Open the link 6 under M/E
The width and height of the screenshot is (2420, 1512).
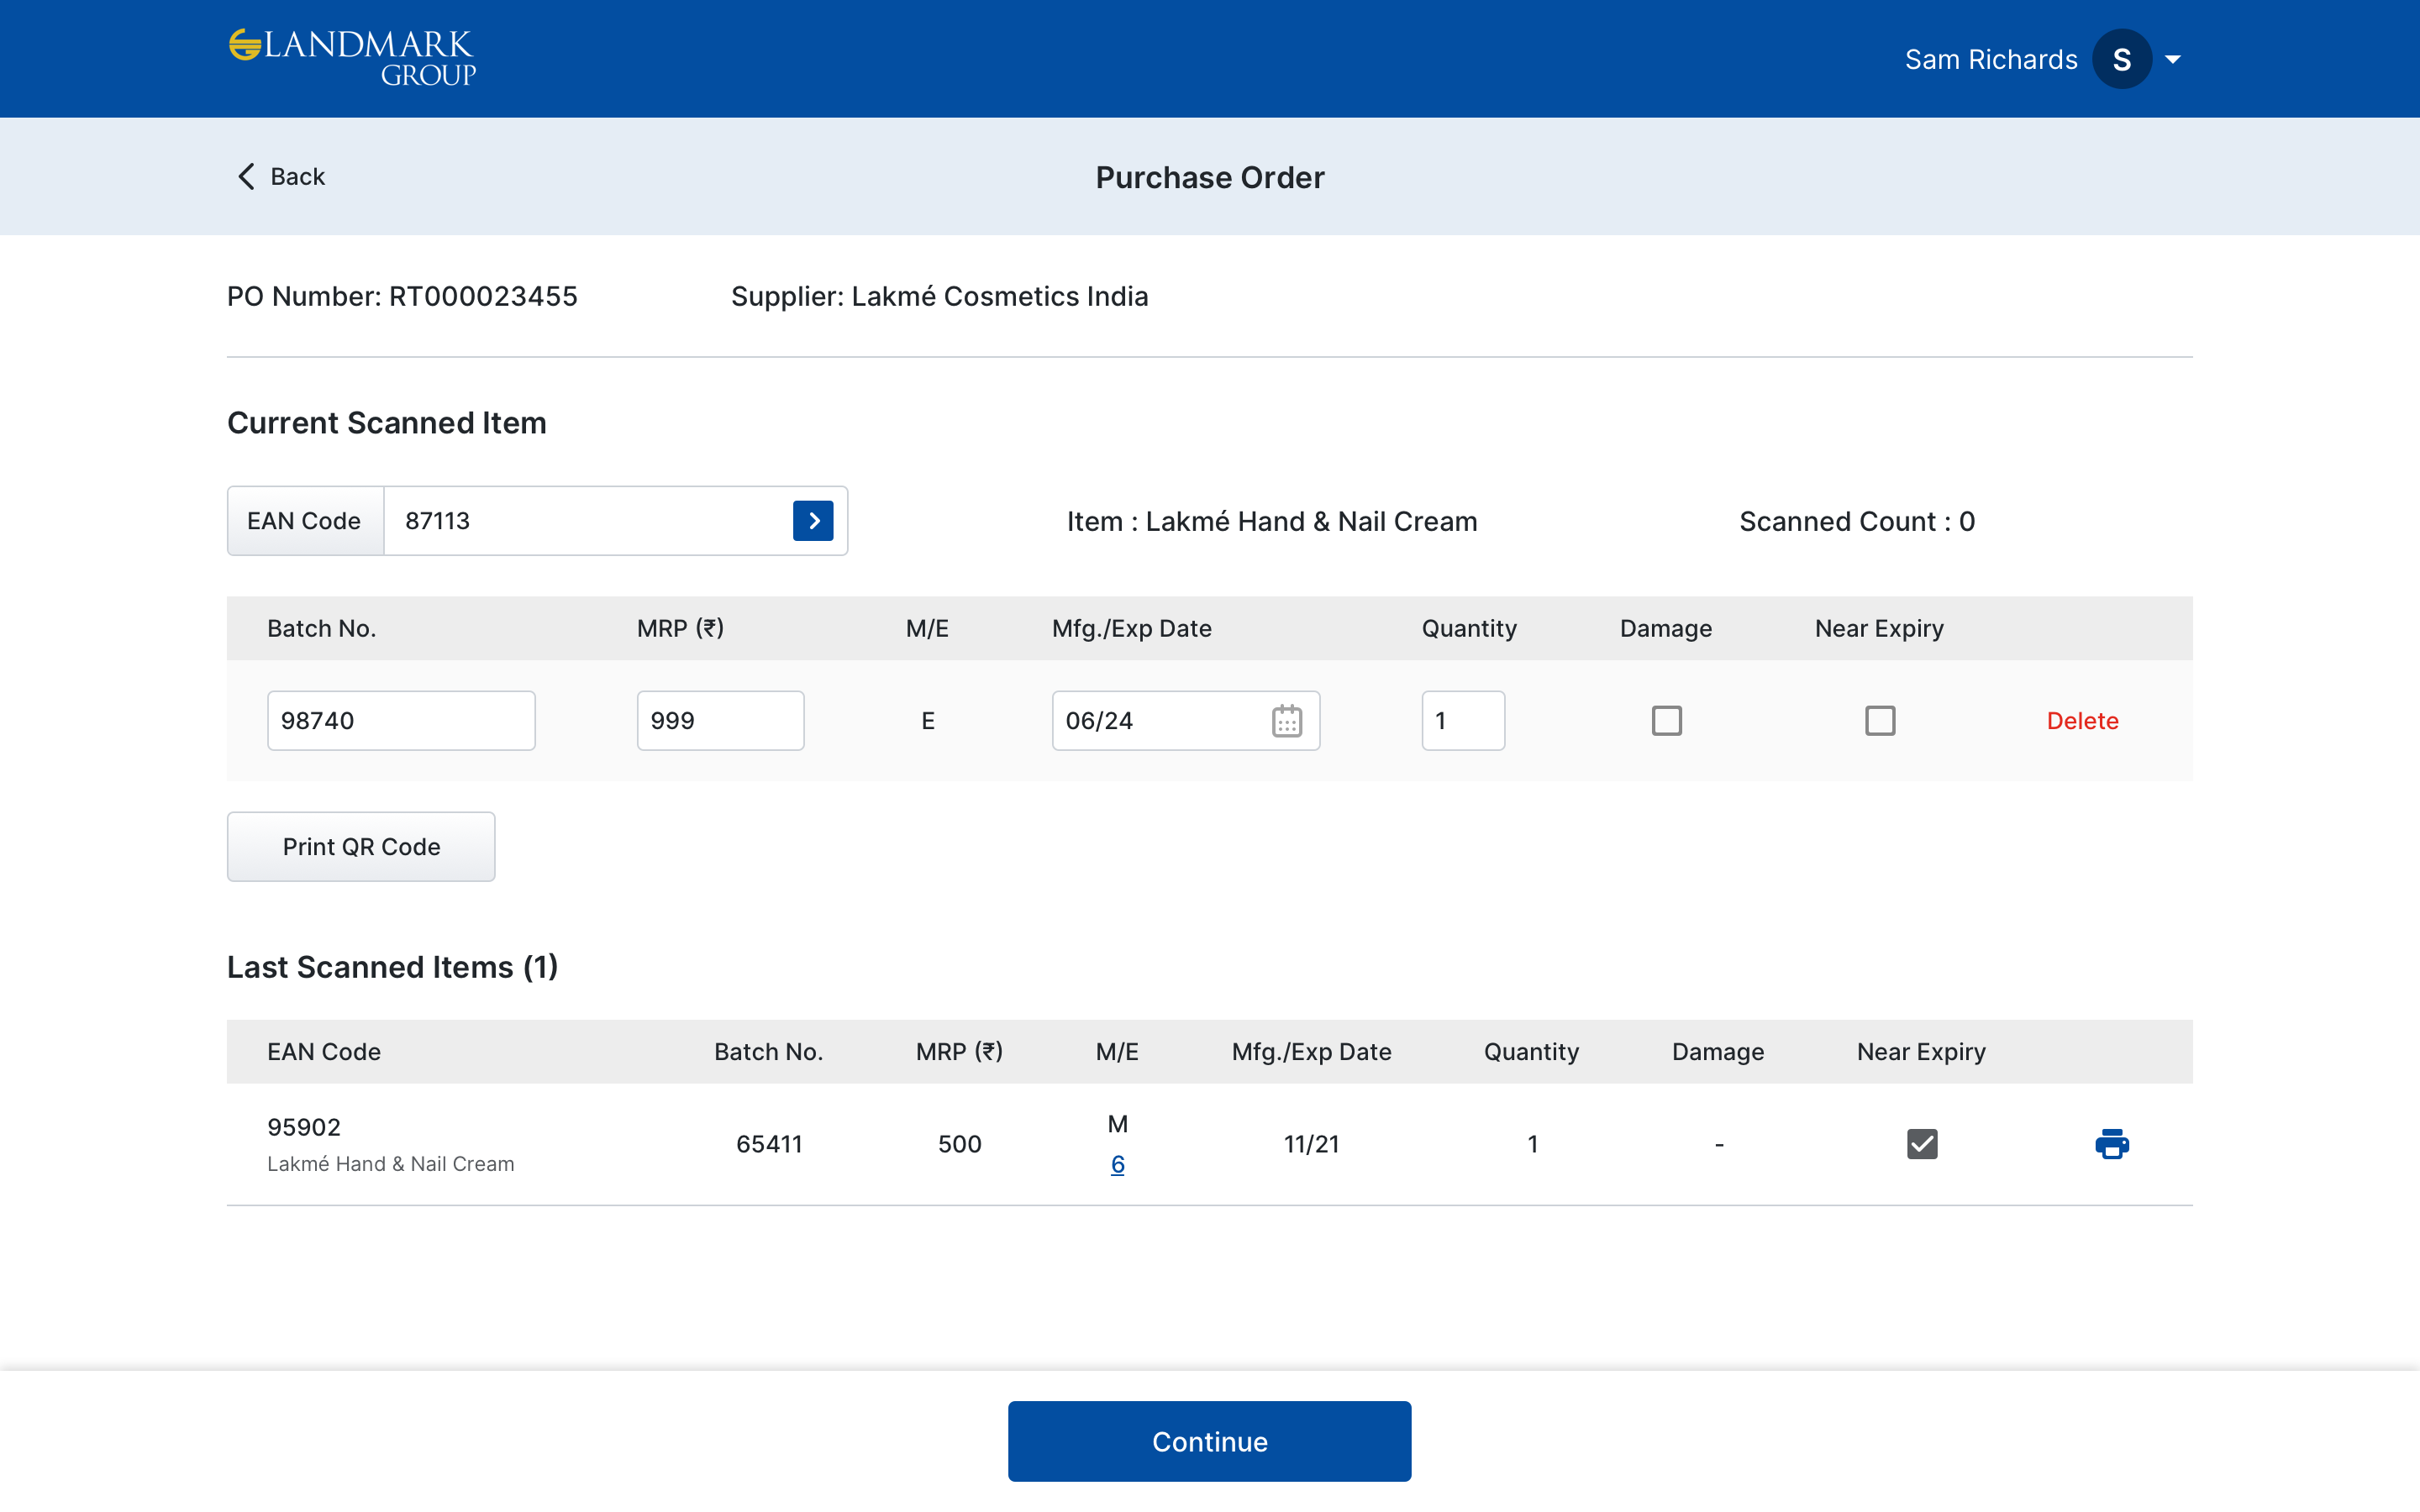1117,1164
